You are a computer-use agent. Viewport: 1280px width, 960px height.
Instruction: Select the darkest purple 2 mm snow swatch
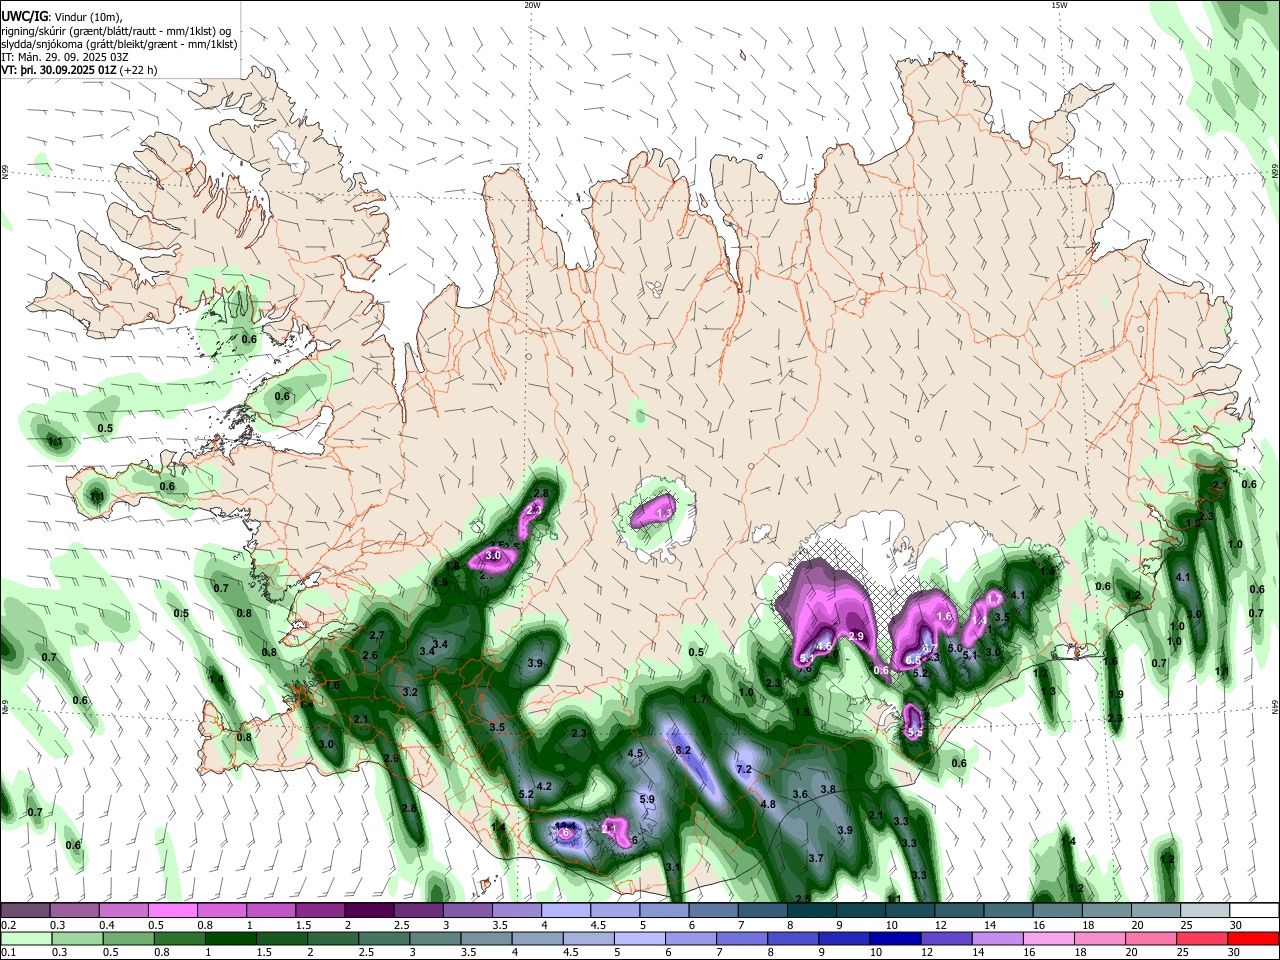369,911
